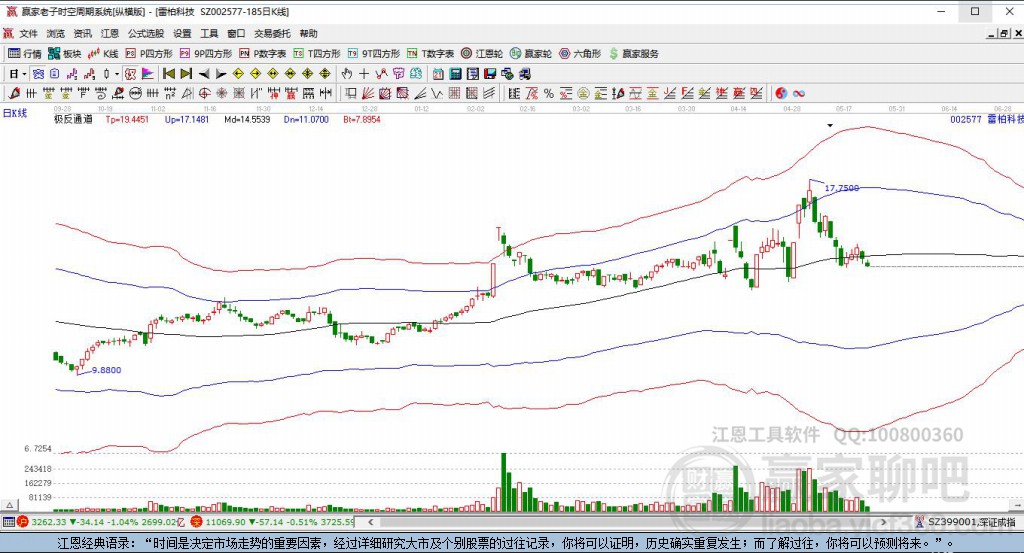Open the 江恩轮 Gann wheel

pyautogui.click(x=482, y=54)
